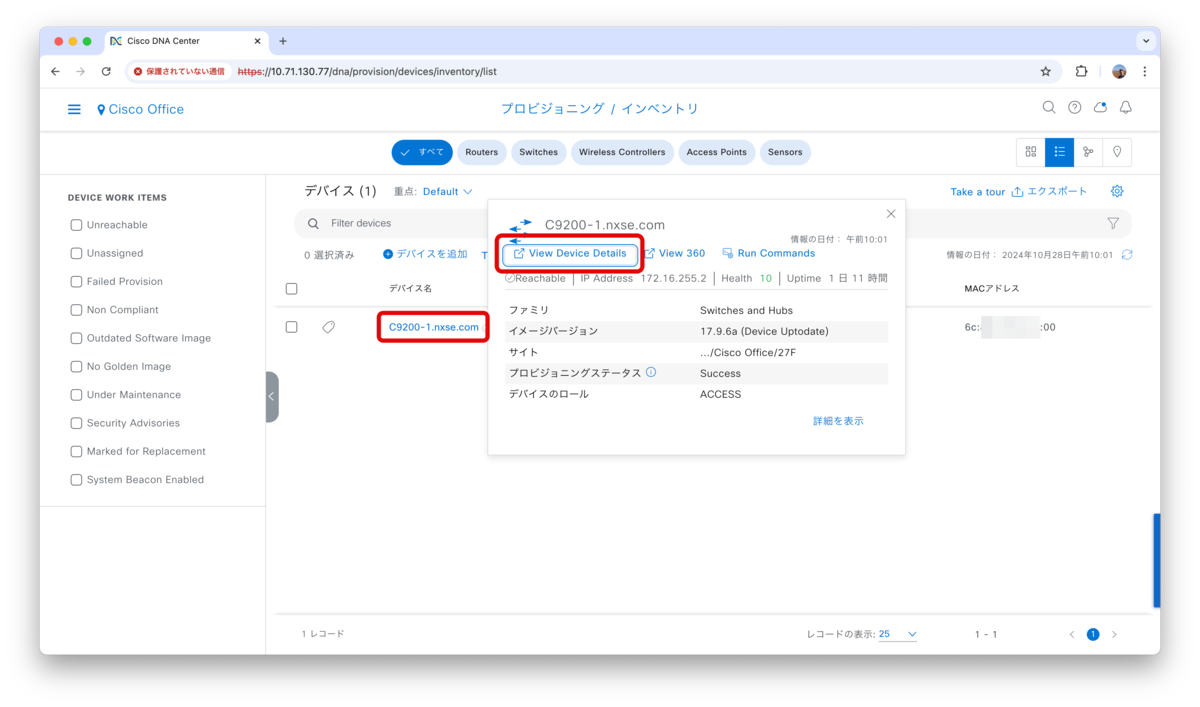The height and width of the screenshot is (707, 1200).
Task: Select the Access Points filter tab
Action: point(716,152)
